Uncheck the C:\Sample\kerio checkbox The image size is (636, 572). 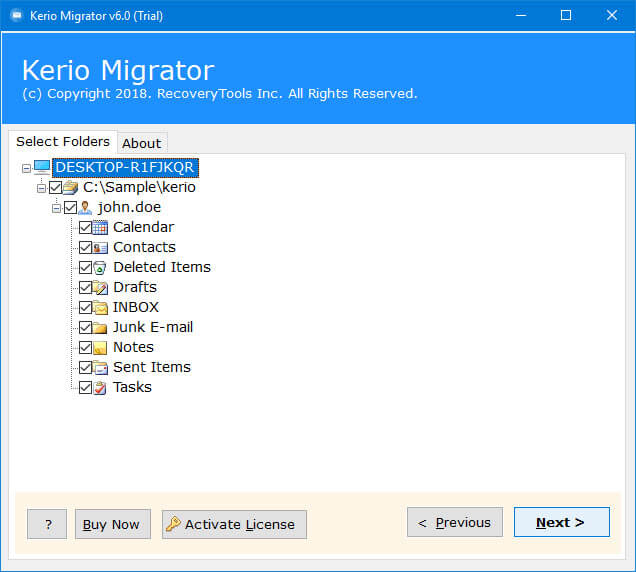(56, 187)
